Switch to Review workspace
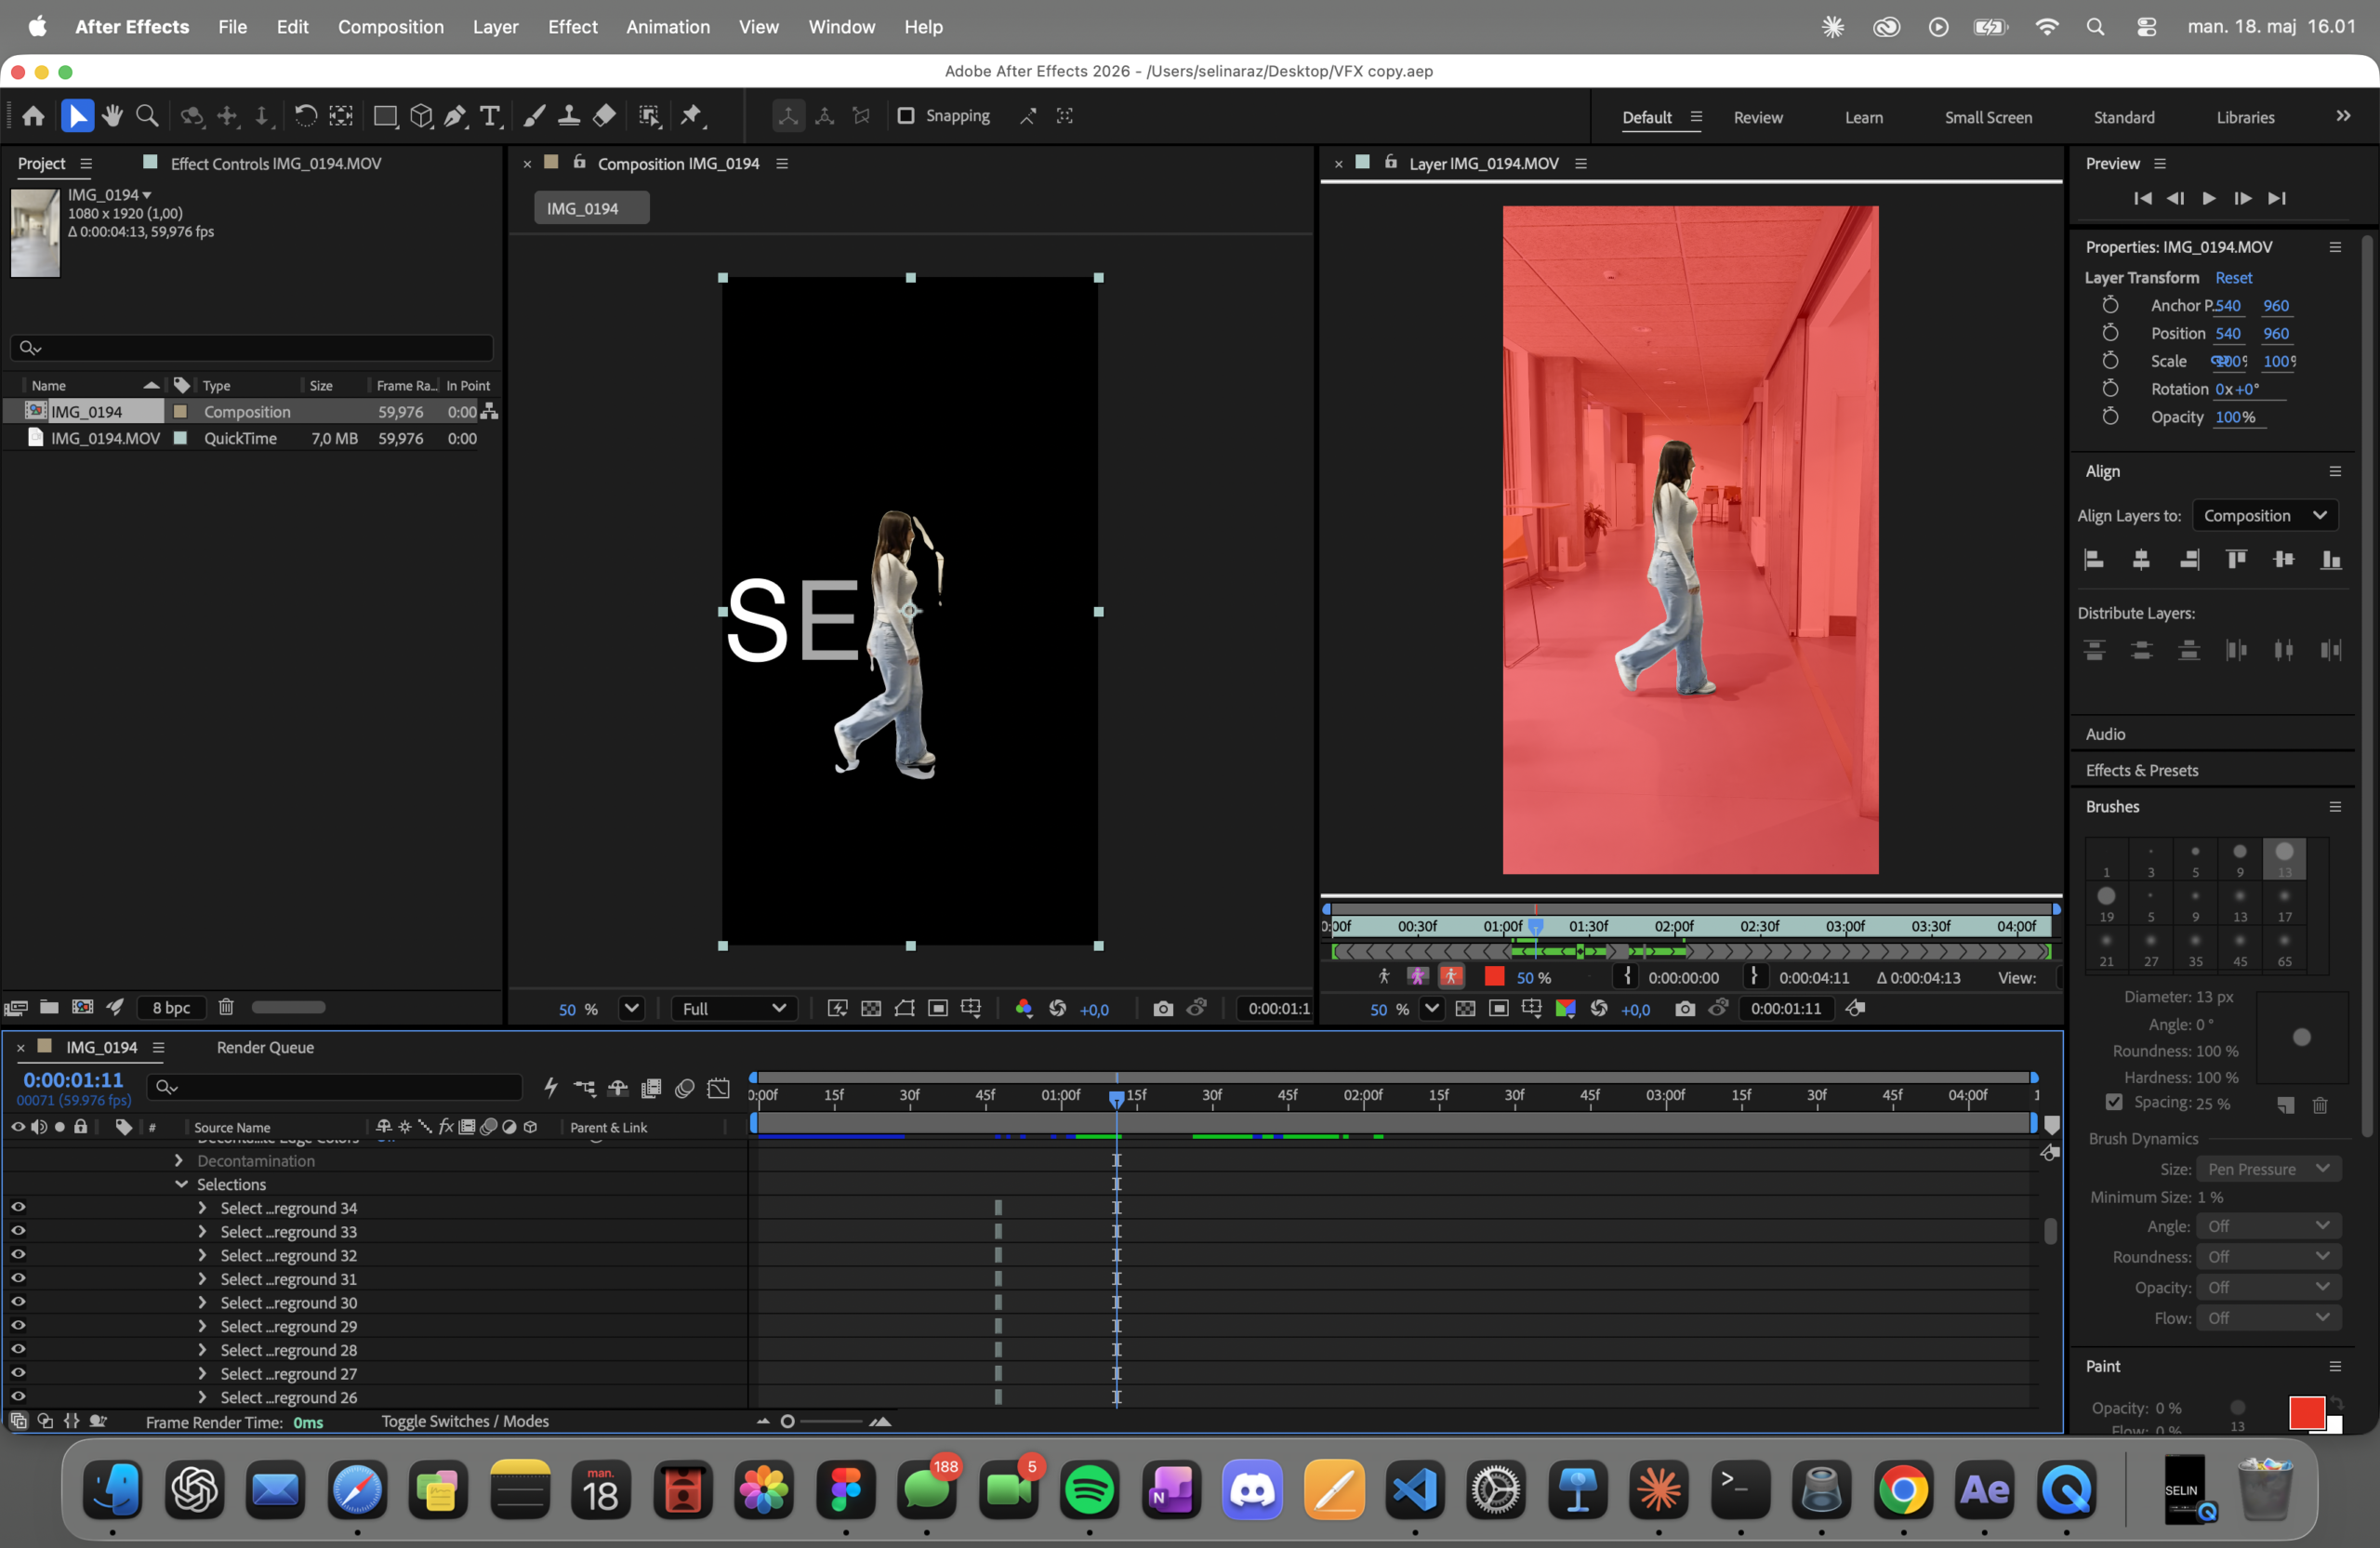Screen dimensions: 2380x1548 [1757, 117]
